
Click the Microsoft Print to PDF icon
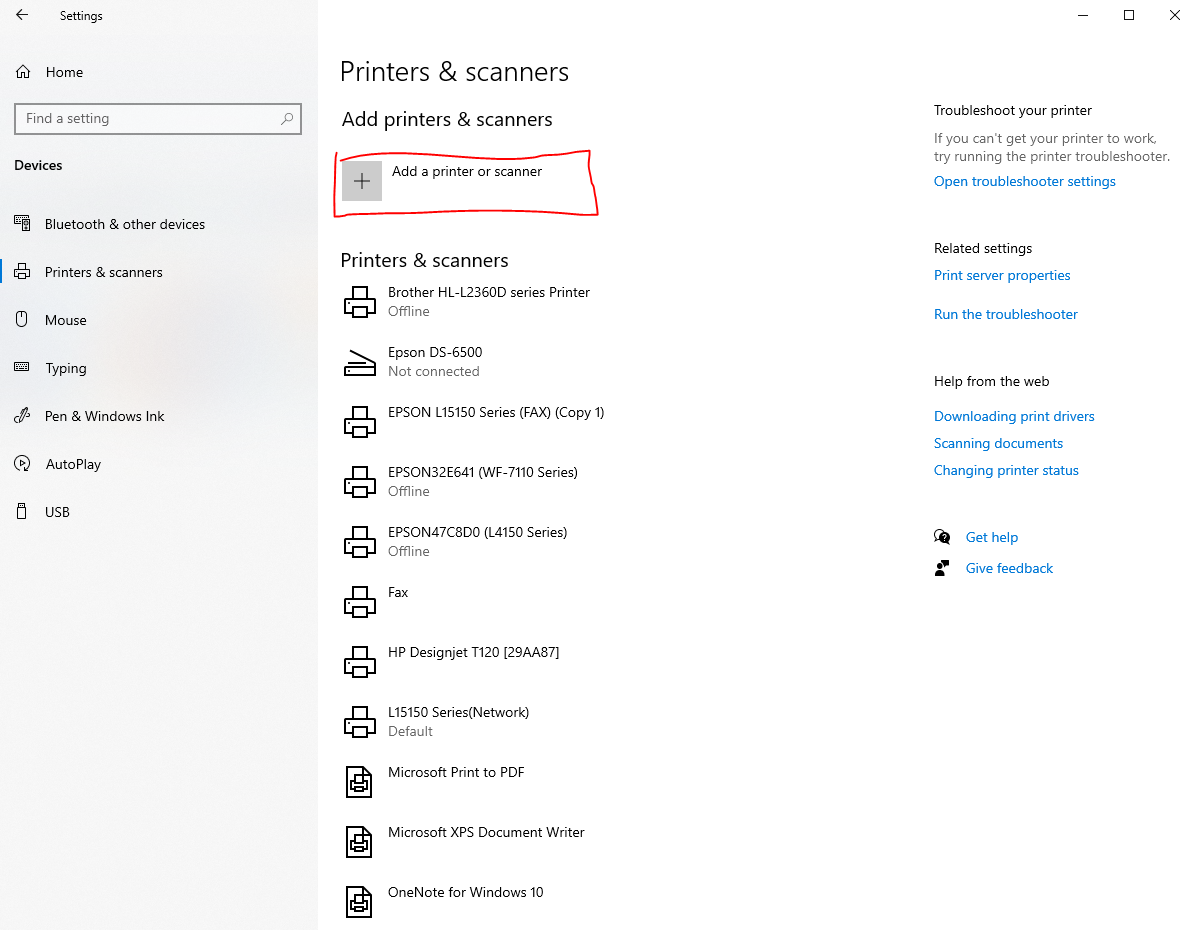(359, 782)
